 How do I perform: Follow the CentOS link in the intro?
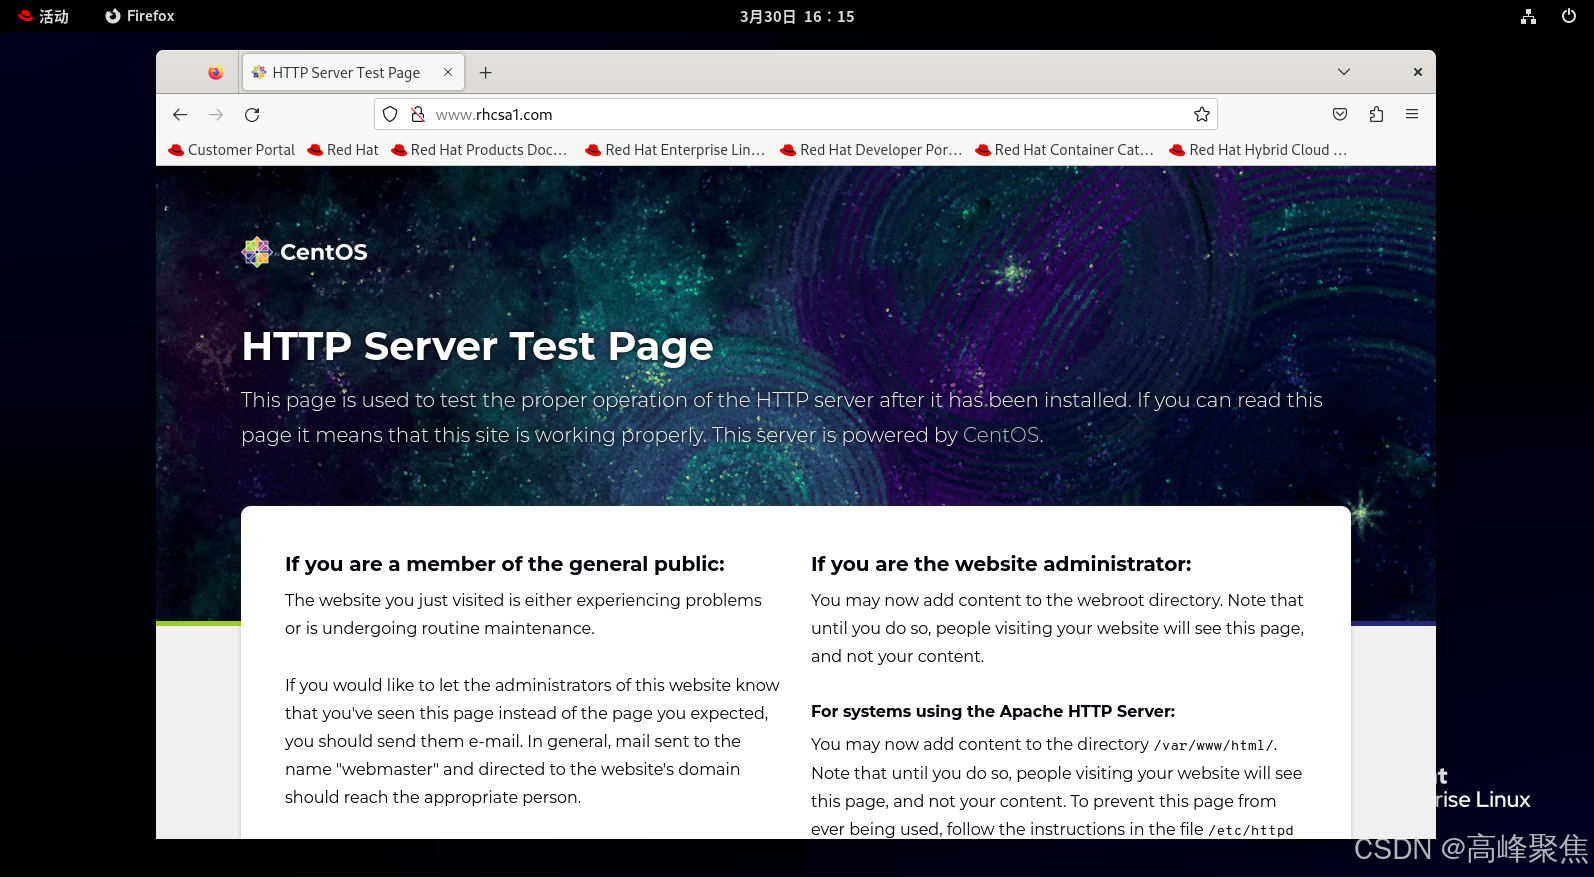coord(1001,435)
